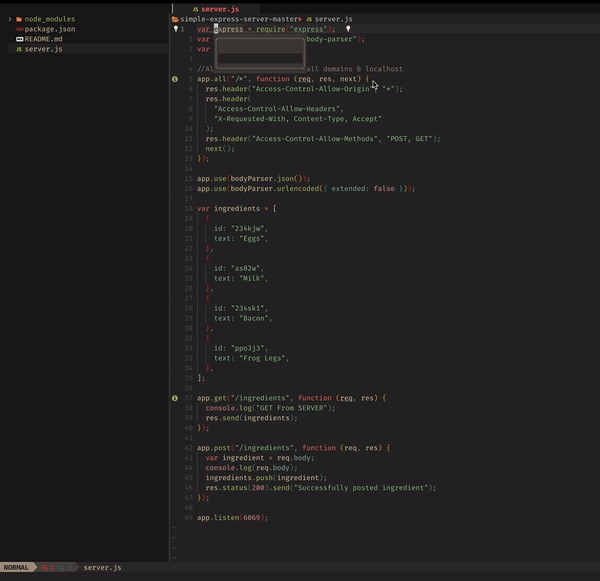Image resolution: width=600 pixels, height=581 pixels.
Task: Click the id "234kjw" value
Action: 248,228
